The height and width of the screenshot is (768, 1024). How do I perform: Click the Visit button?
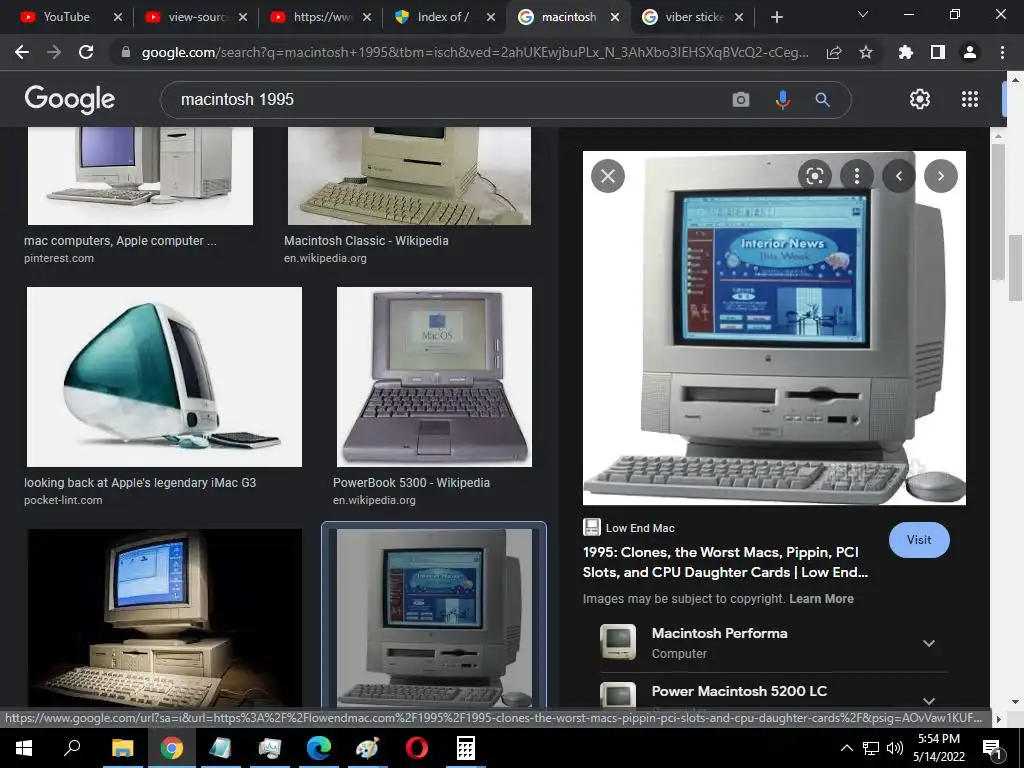919,540
